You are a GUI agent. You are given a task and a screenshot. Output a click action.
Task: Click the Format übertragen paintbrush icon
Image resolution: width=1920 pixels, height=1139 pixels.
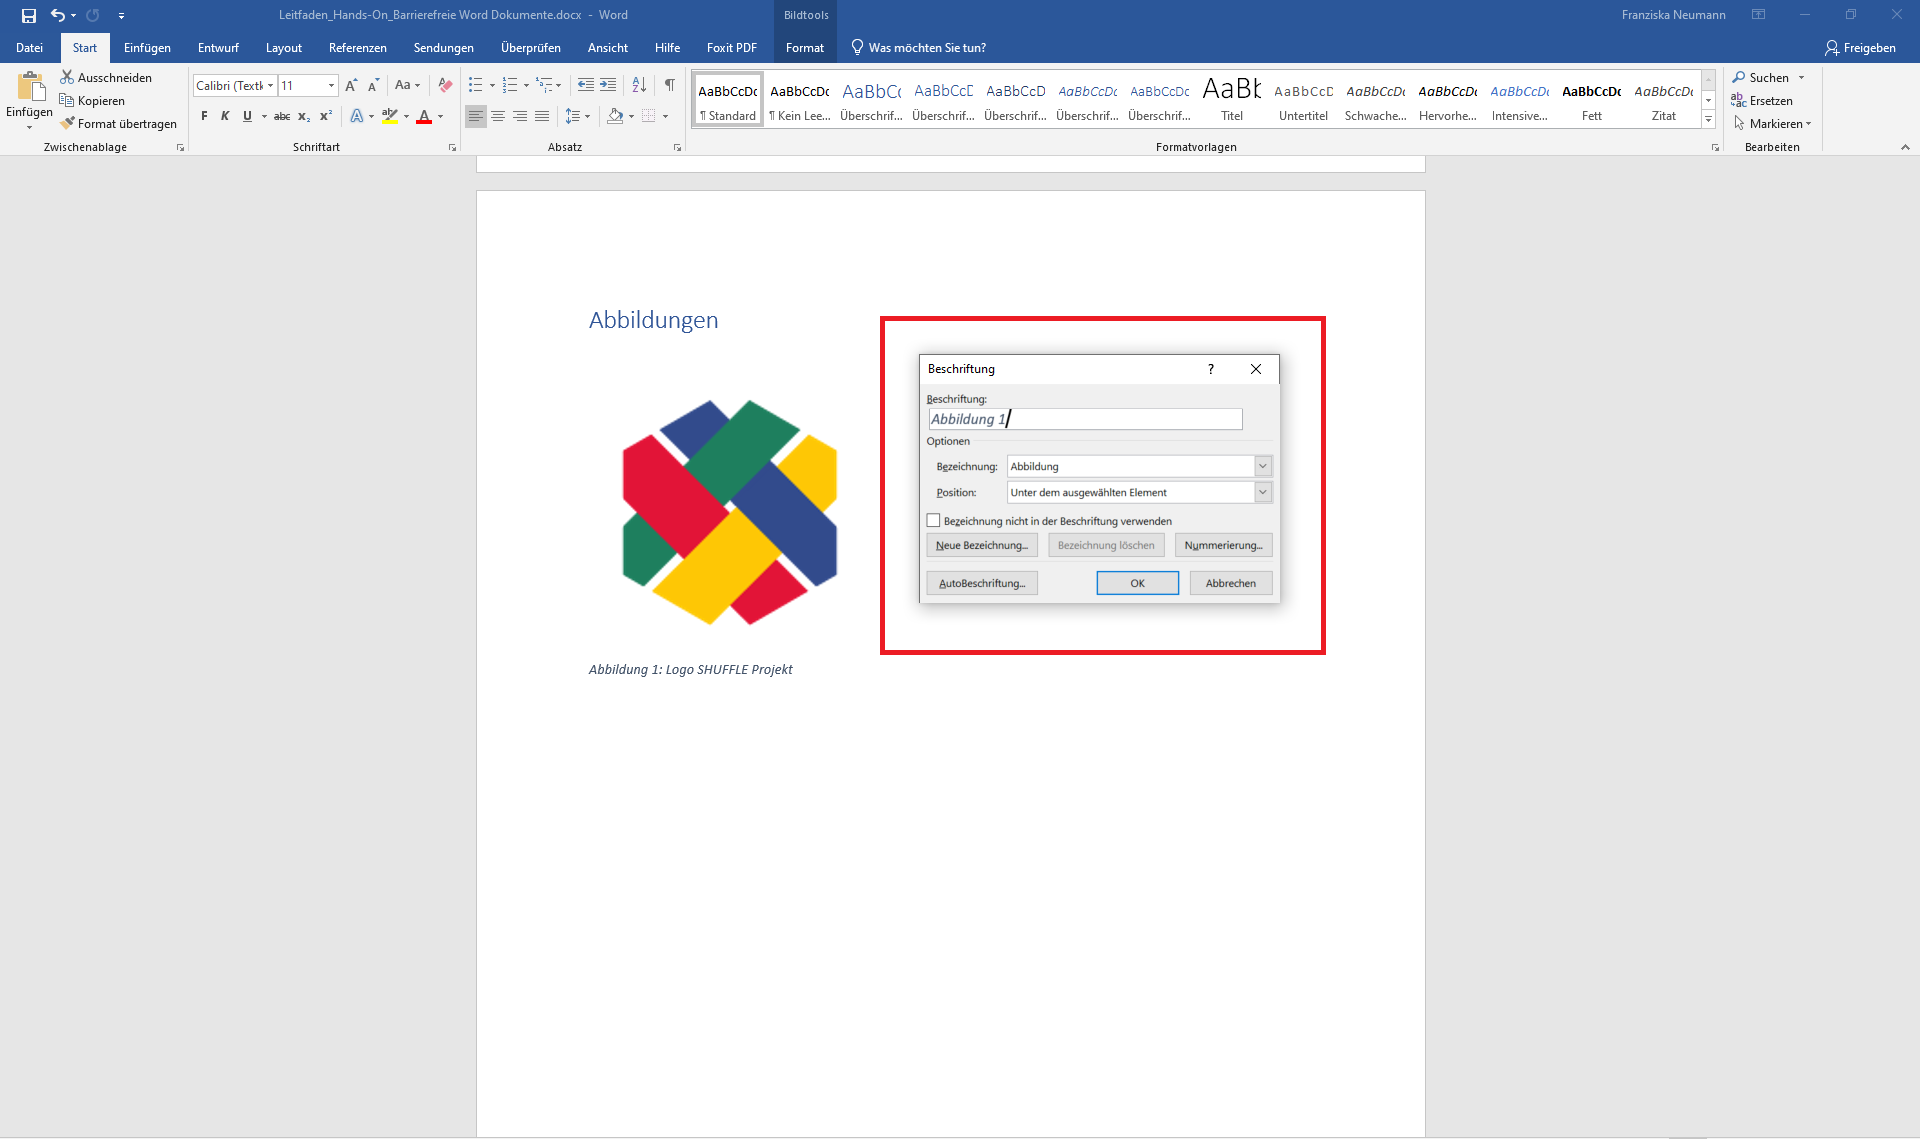pos(67,123)
